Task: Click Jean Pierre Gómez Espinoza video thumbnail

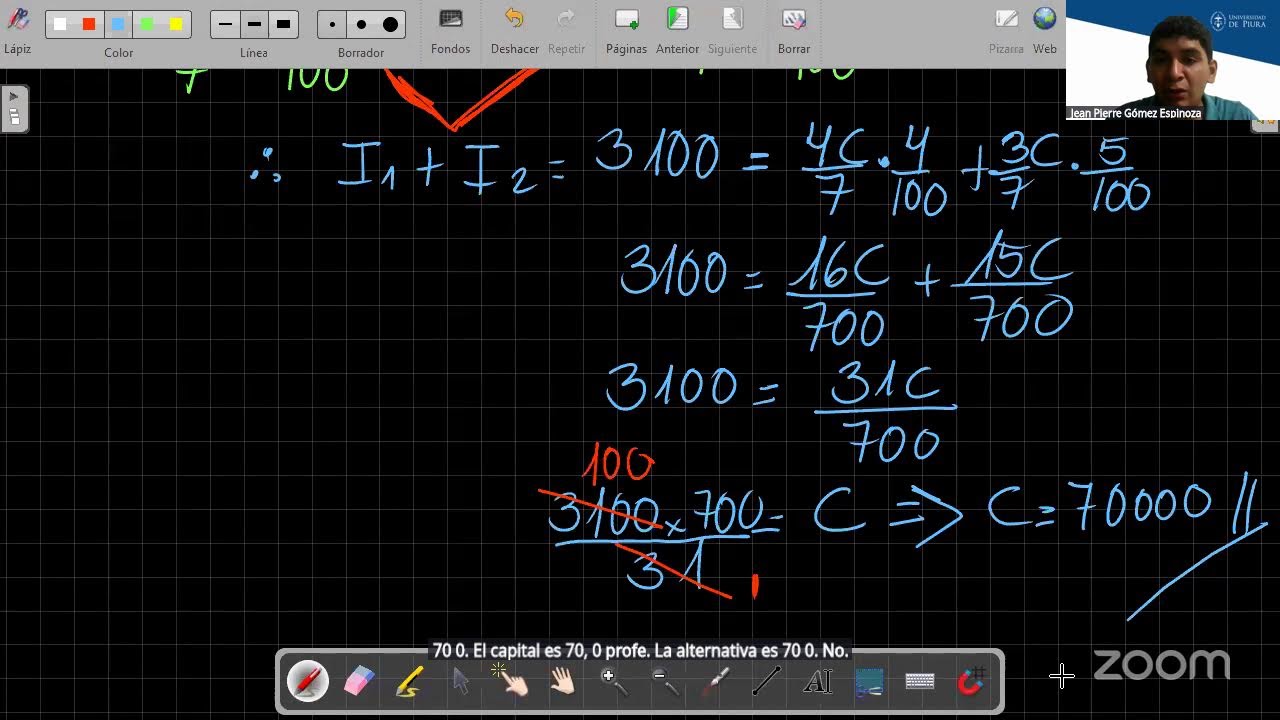Action: (x=1172, y=60)
